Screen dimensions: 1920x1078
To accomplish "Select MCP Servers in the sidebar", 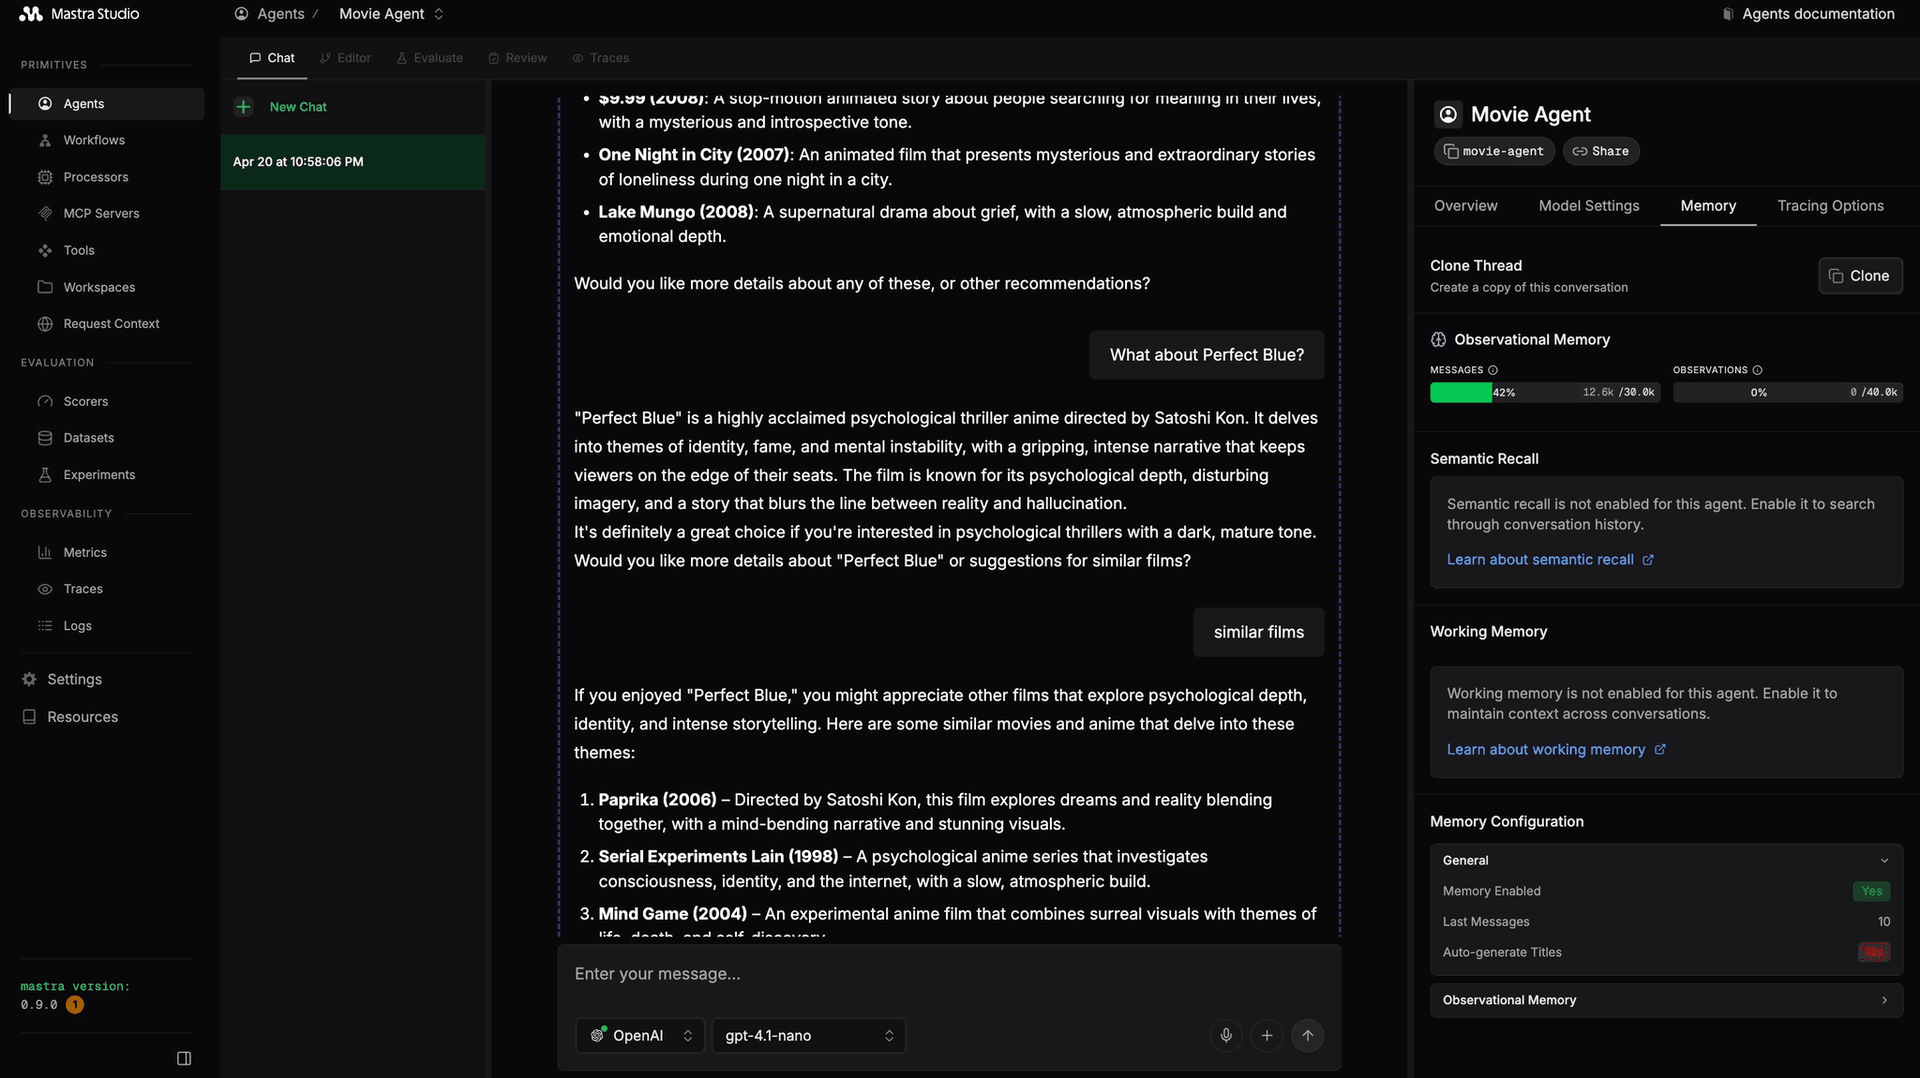I will coord(101,213).
